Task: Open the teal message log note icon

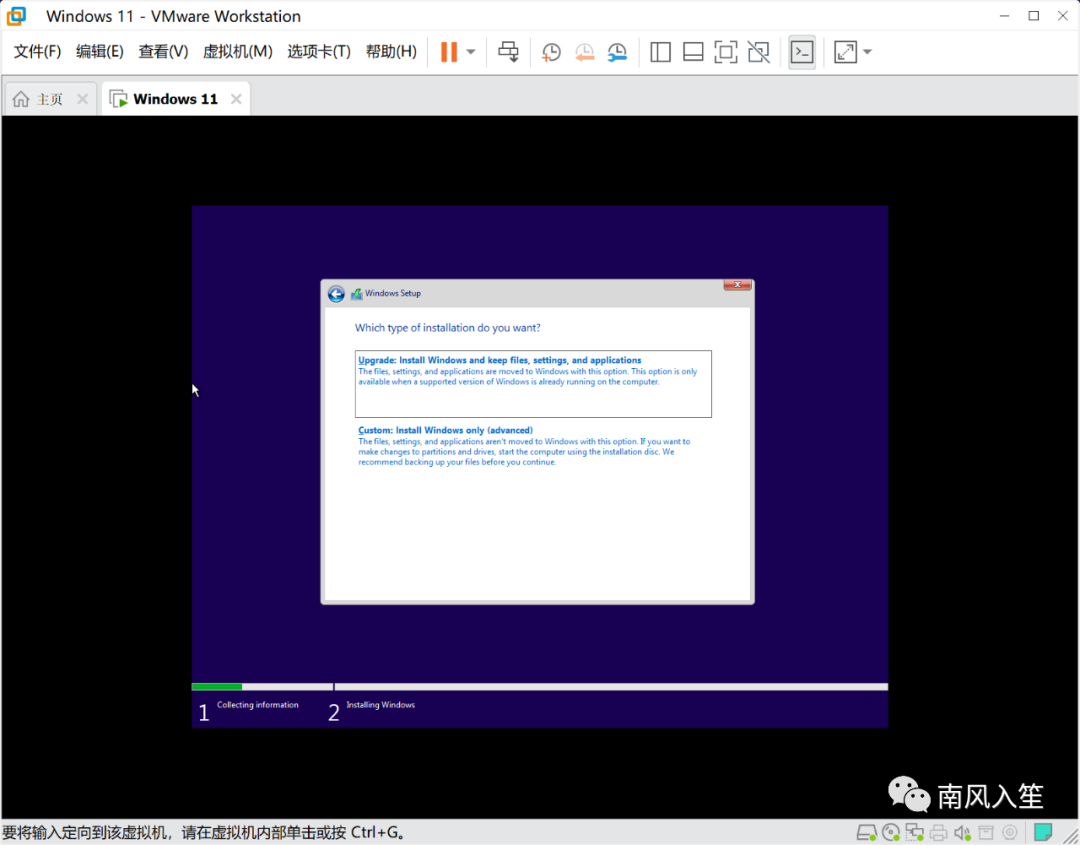Action: pos(1043,832)
